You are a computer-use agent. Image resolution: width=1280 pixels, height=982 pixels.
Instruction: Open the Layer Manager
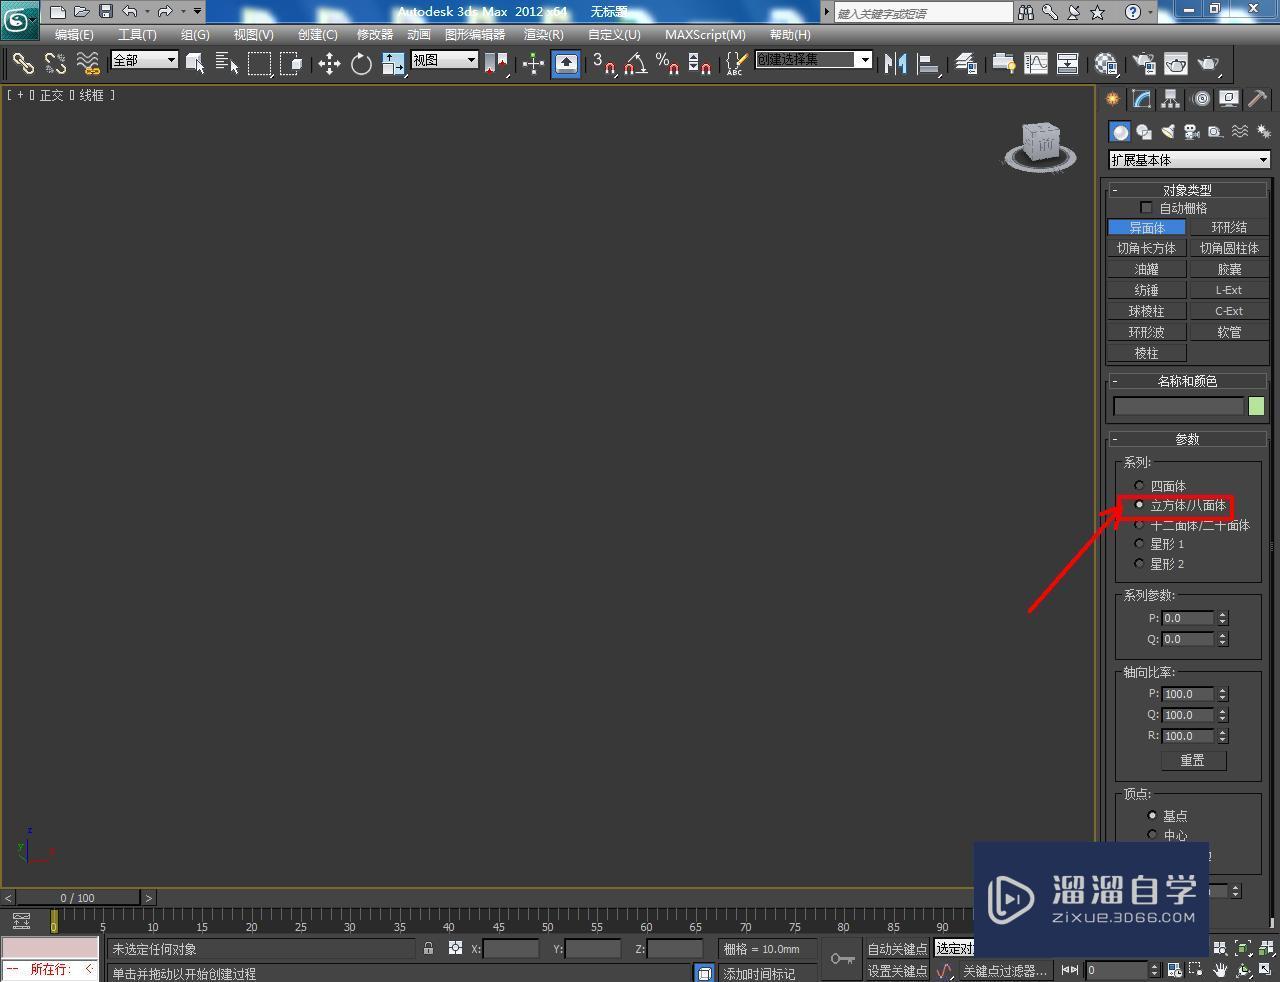(966, 63)
